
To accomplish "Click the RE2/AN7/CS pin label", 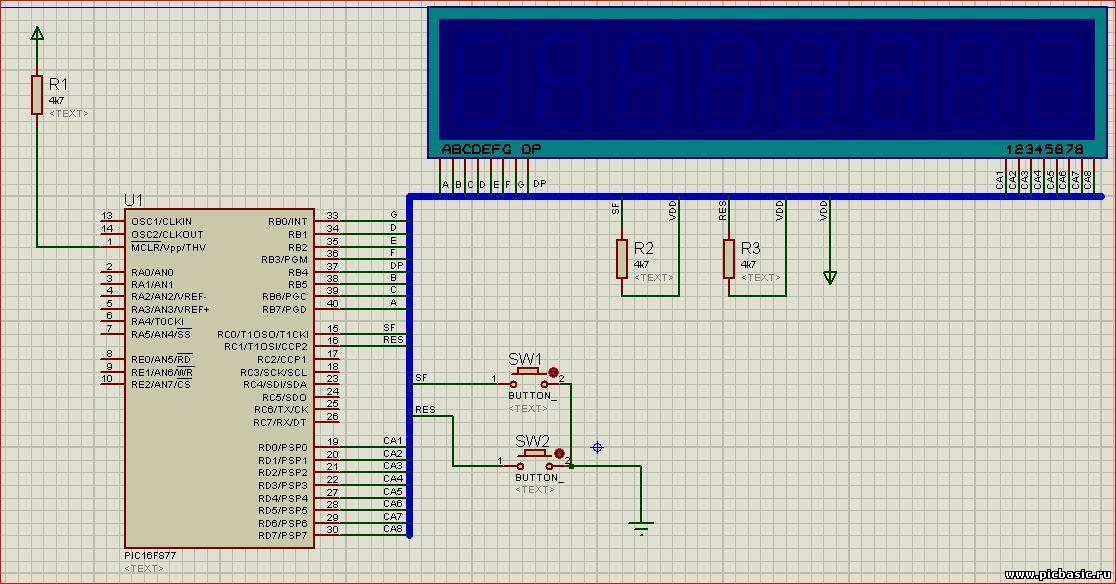I will click(x=161, y=384).
